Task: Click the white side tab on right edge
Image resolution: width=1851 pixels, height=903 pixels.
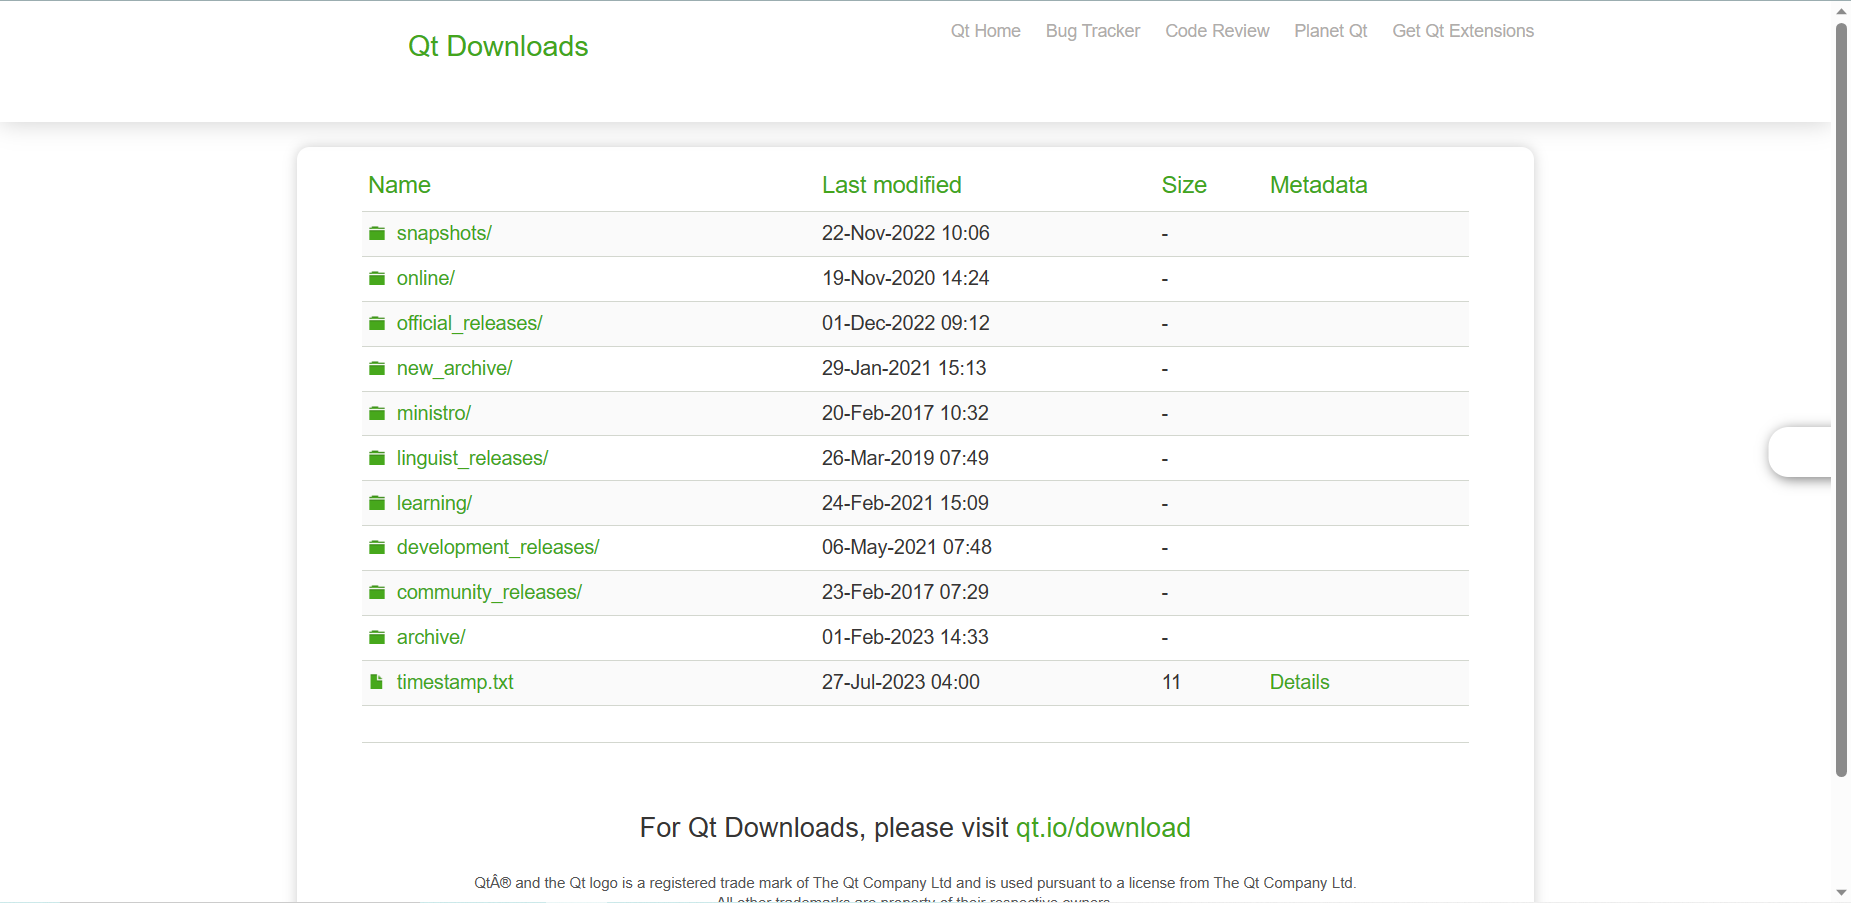Action: (1800, 452)
